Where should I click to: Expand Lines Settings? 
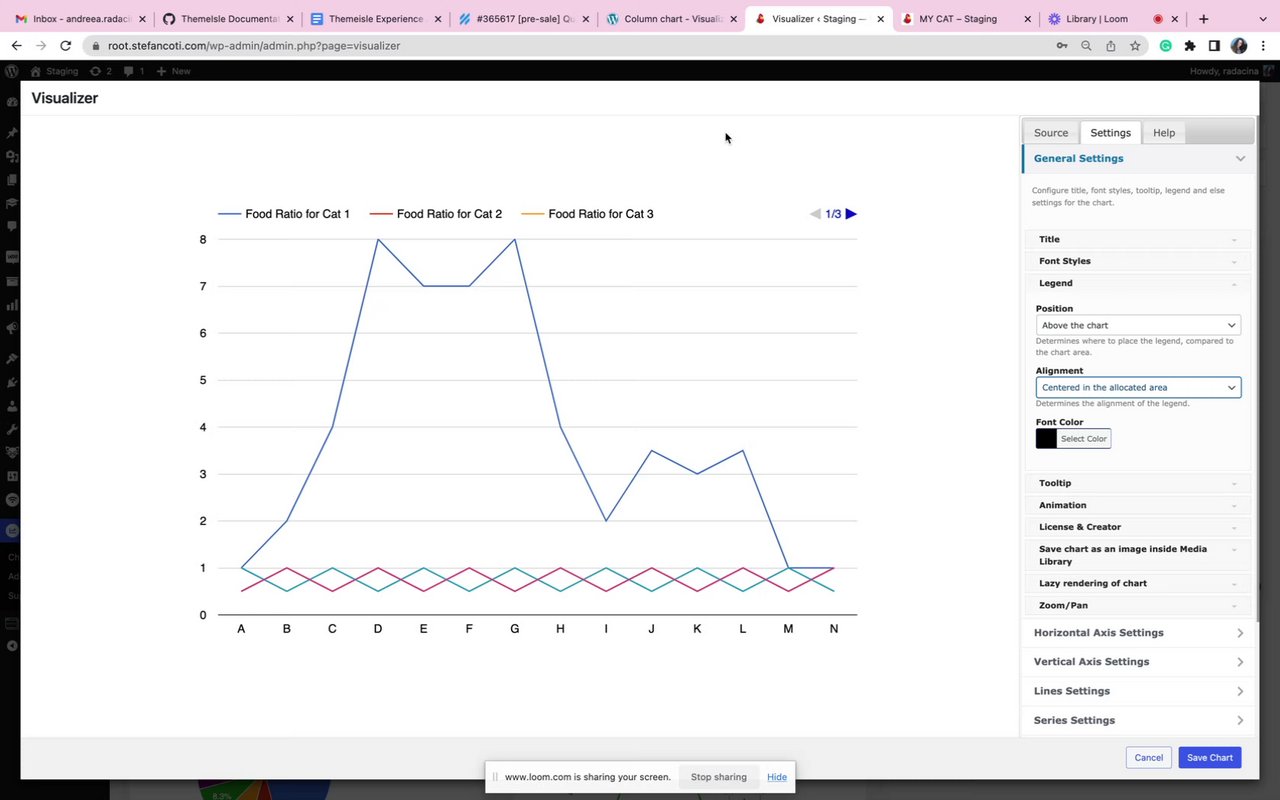tap(1138, 691)
